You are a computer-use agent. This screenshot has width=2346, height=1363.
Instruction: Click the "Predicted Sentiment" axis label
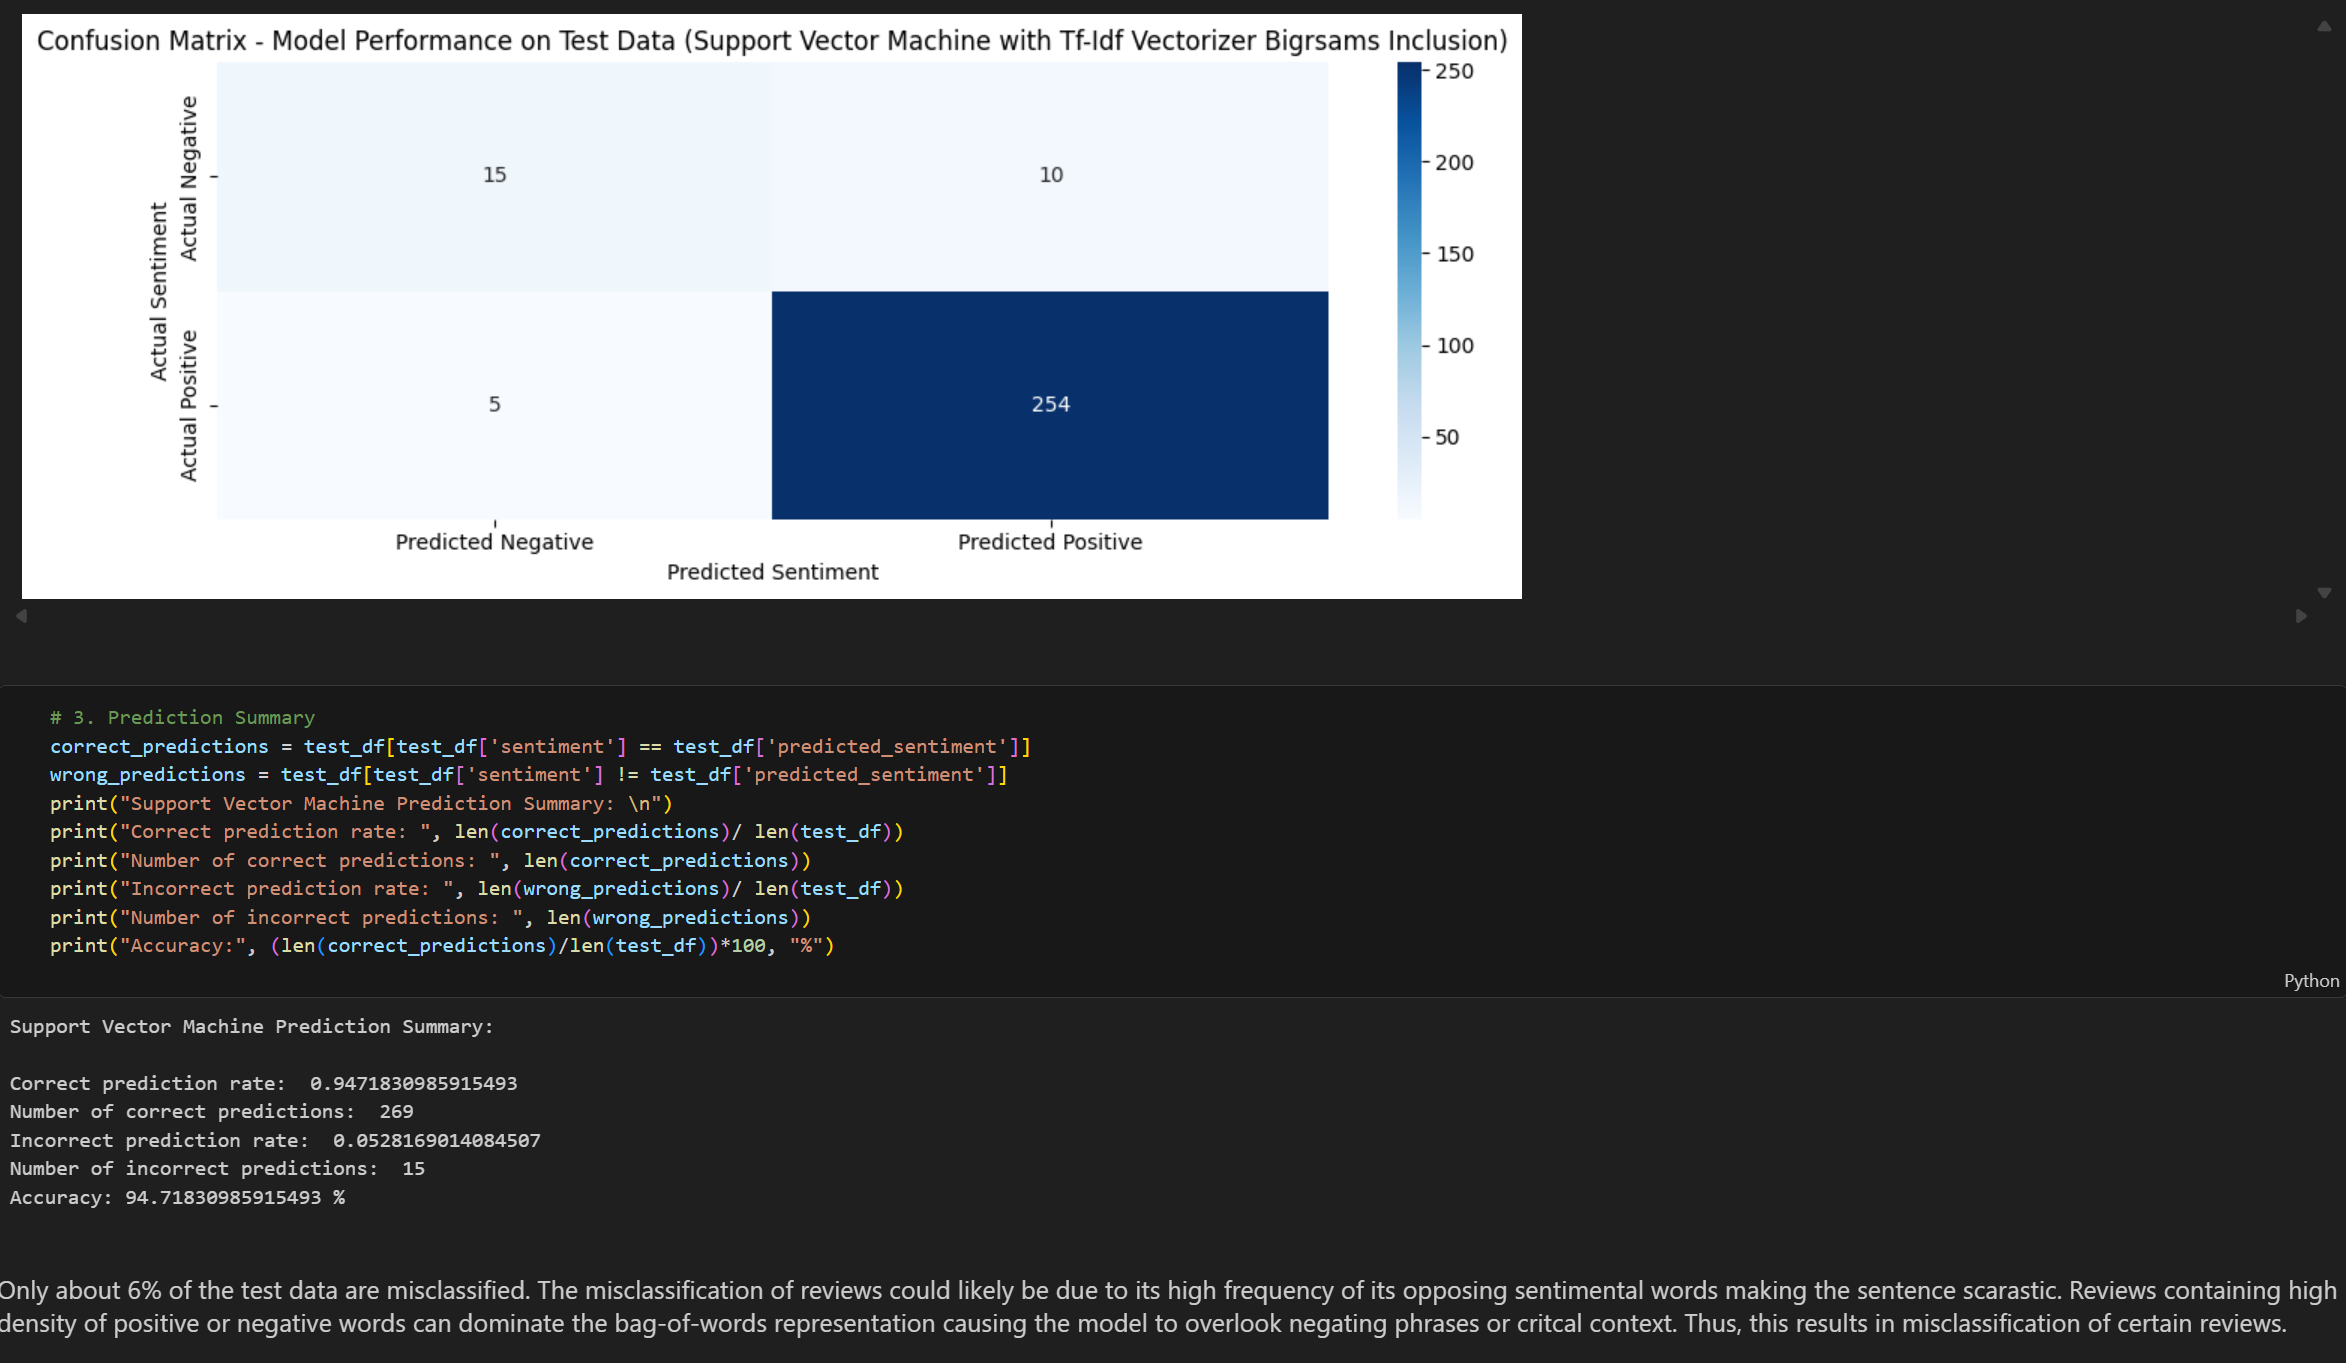pyautogui.click(x=772, y=572)
